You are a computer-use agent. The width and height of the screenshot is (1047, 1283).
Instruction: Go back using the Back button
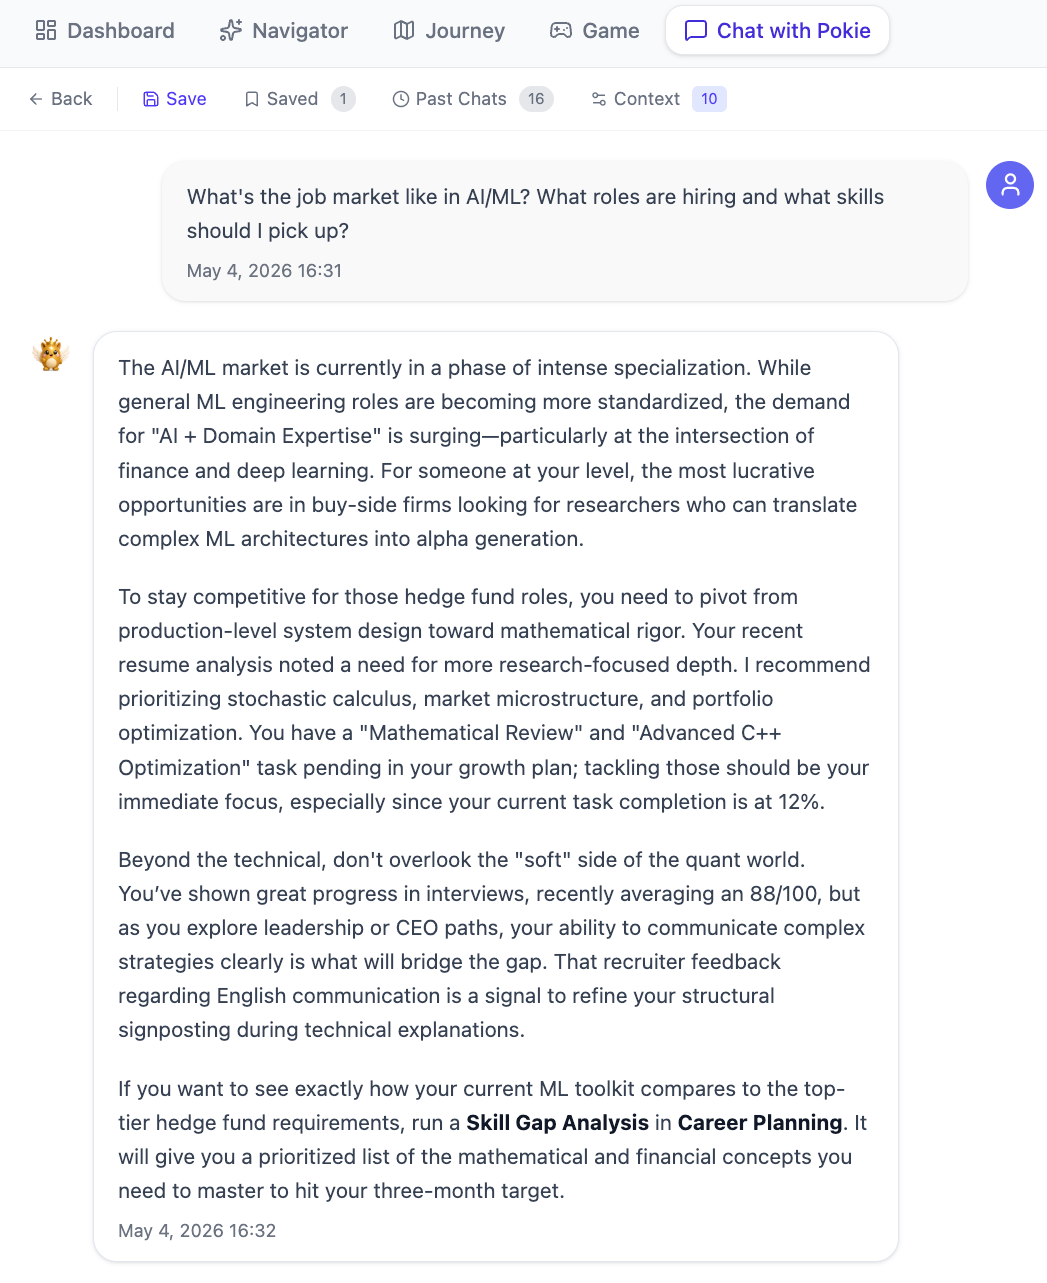60,99
